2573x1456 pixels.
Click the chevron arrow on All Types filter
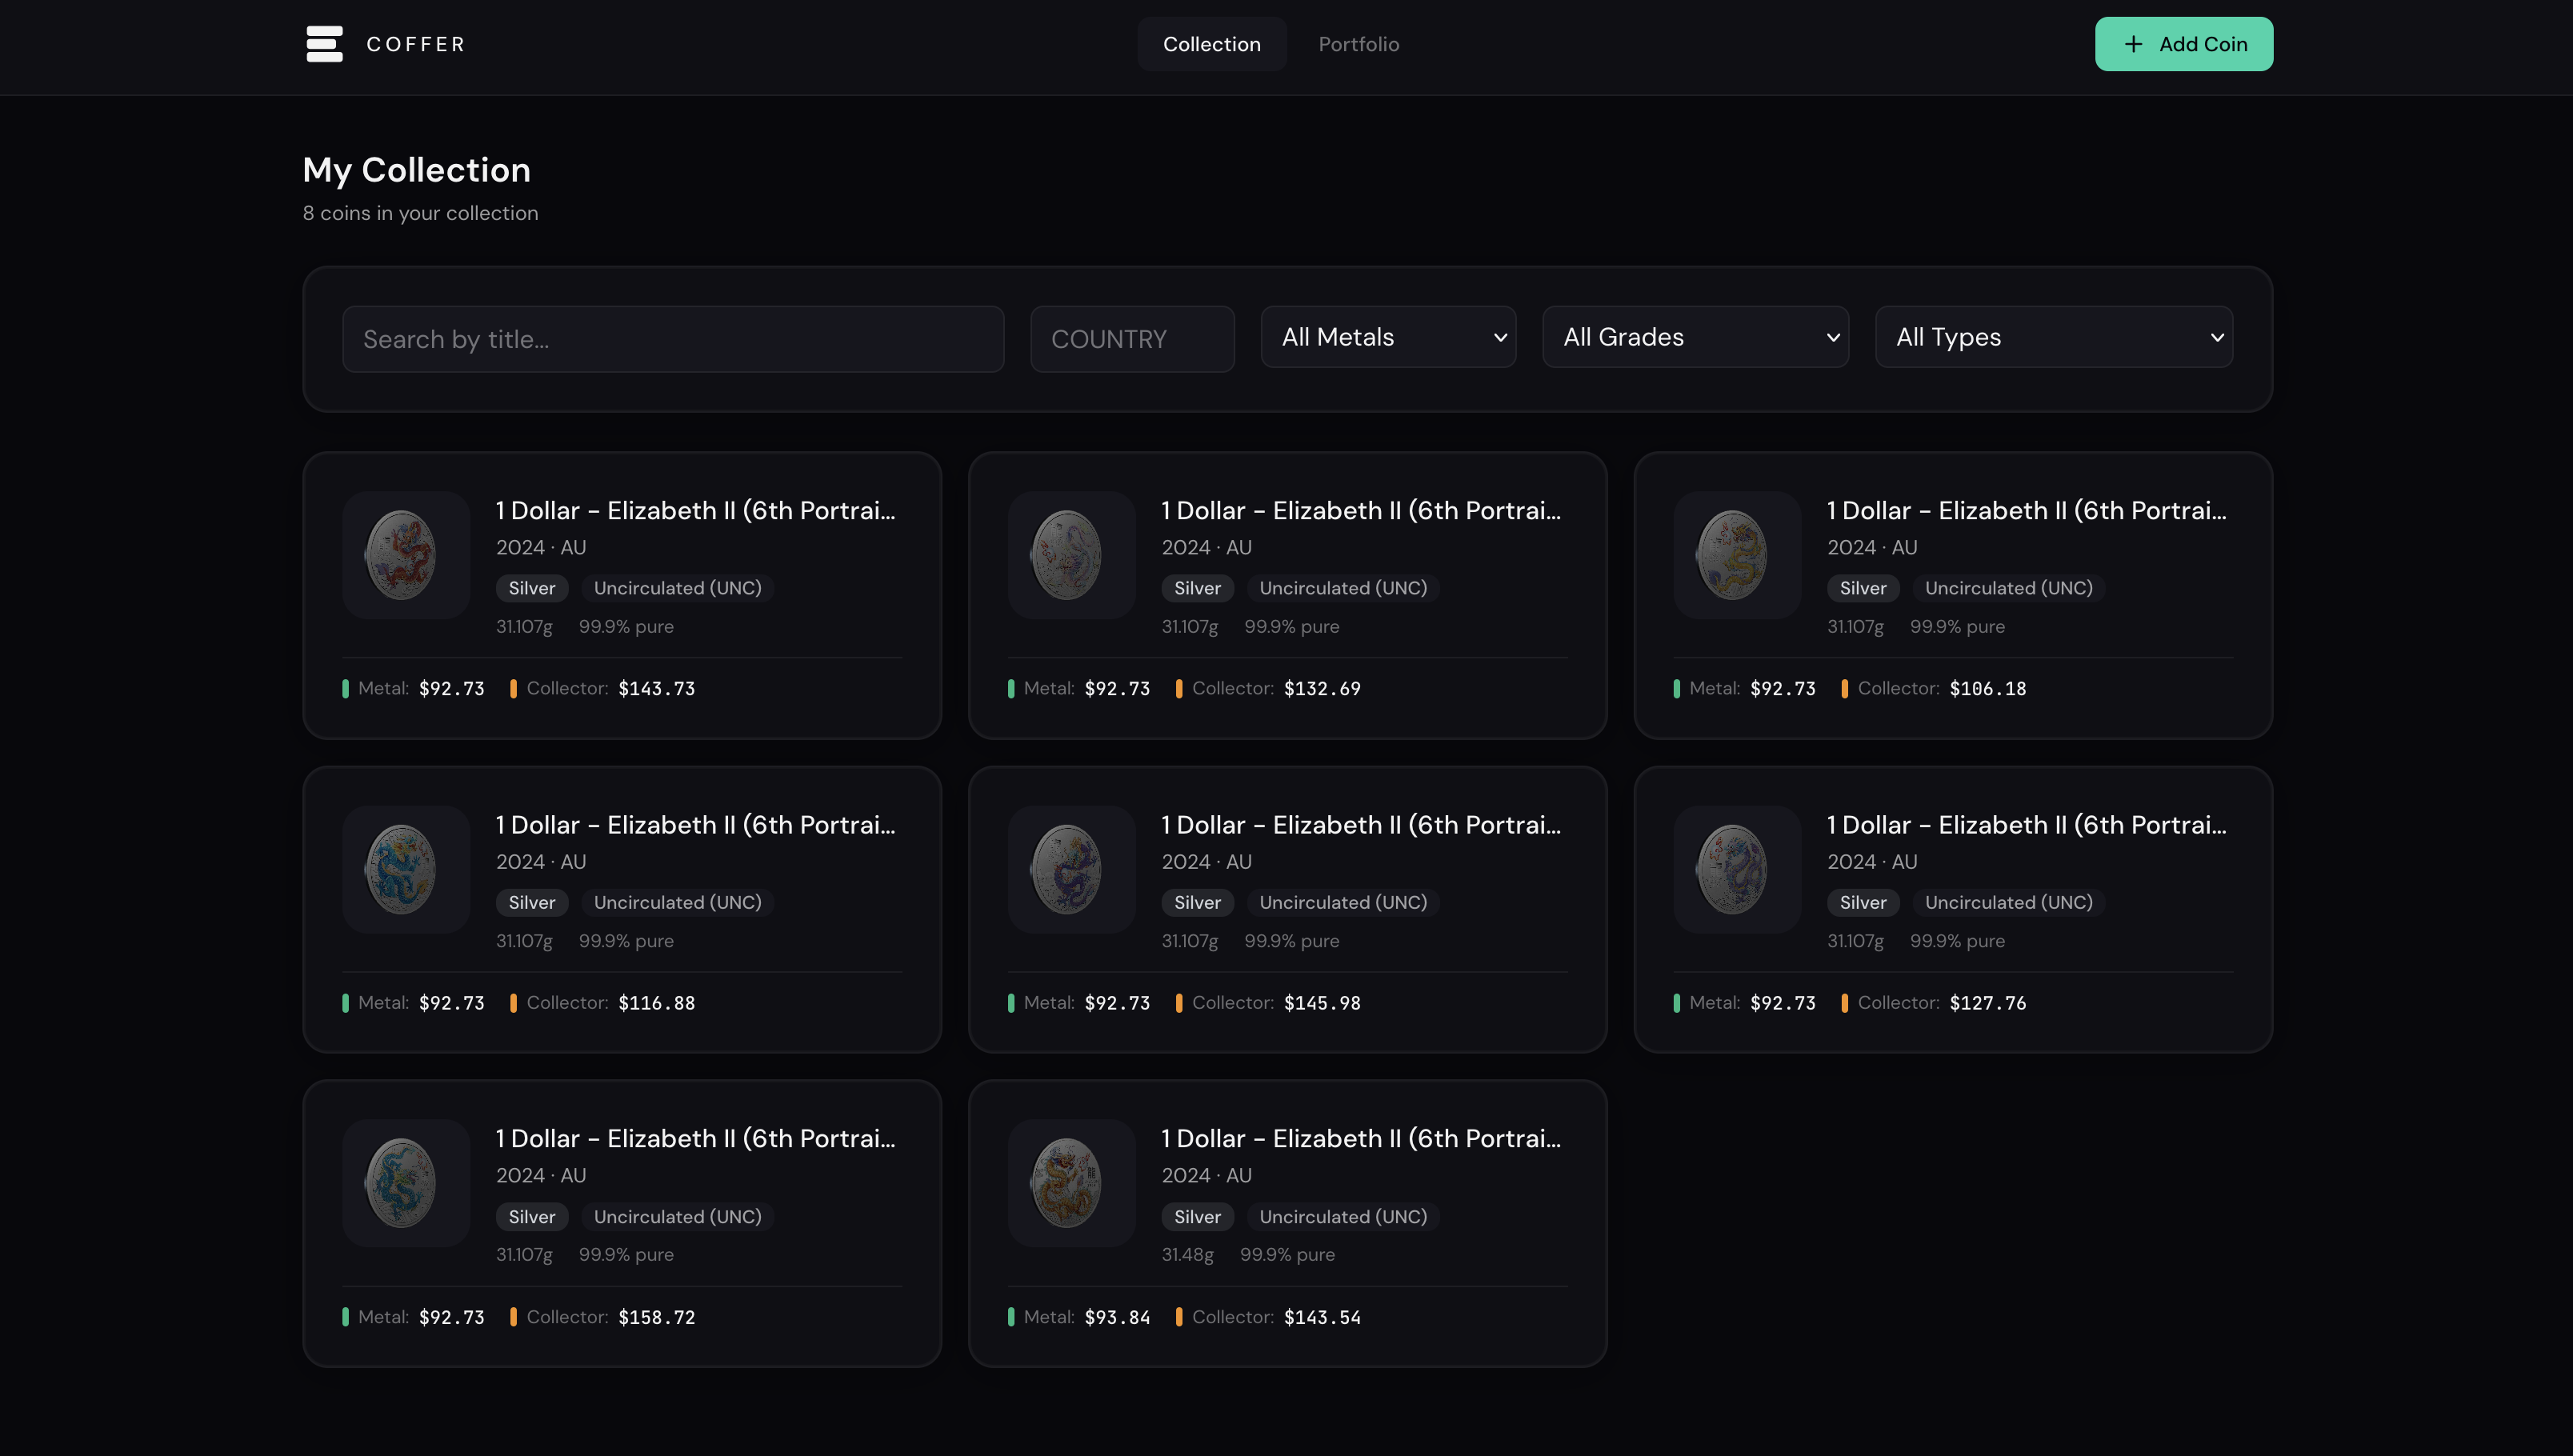click(2216, 337)
